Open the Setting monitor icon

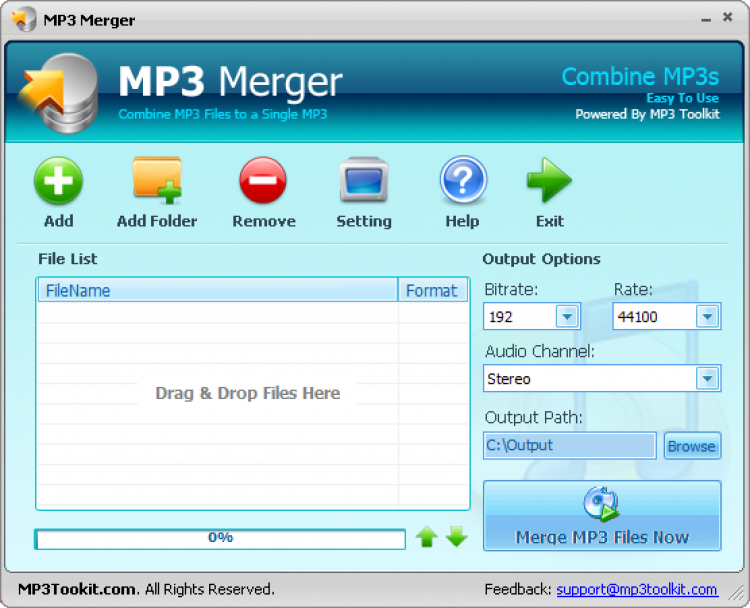point(364,180)
